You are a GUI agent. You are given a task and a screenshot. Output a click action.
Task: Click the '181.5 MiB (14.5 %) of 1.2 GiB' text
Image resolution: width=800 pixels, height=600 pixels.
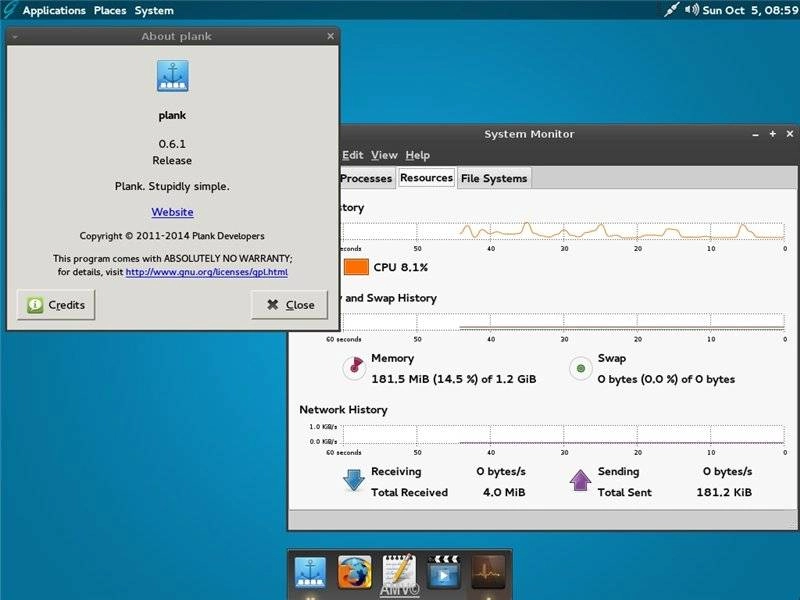(x=454, y=379)
